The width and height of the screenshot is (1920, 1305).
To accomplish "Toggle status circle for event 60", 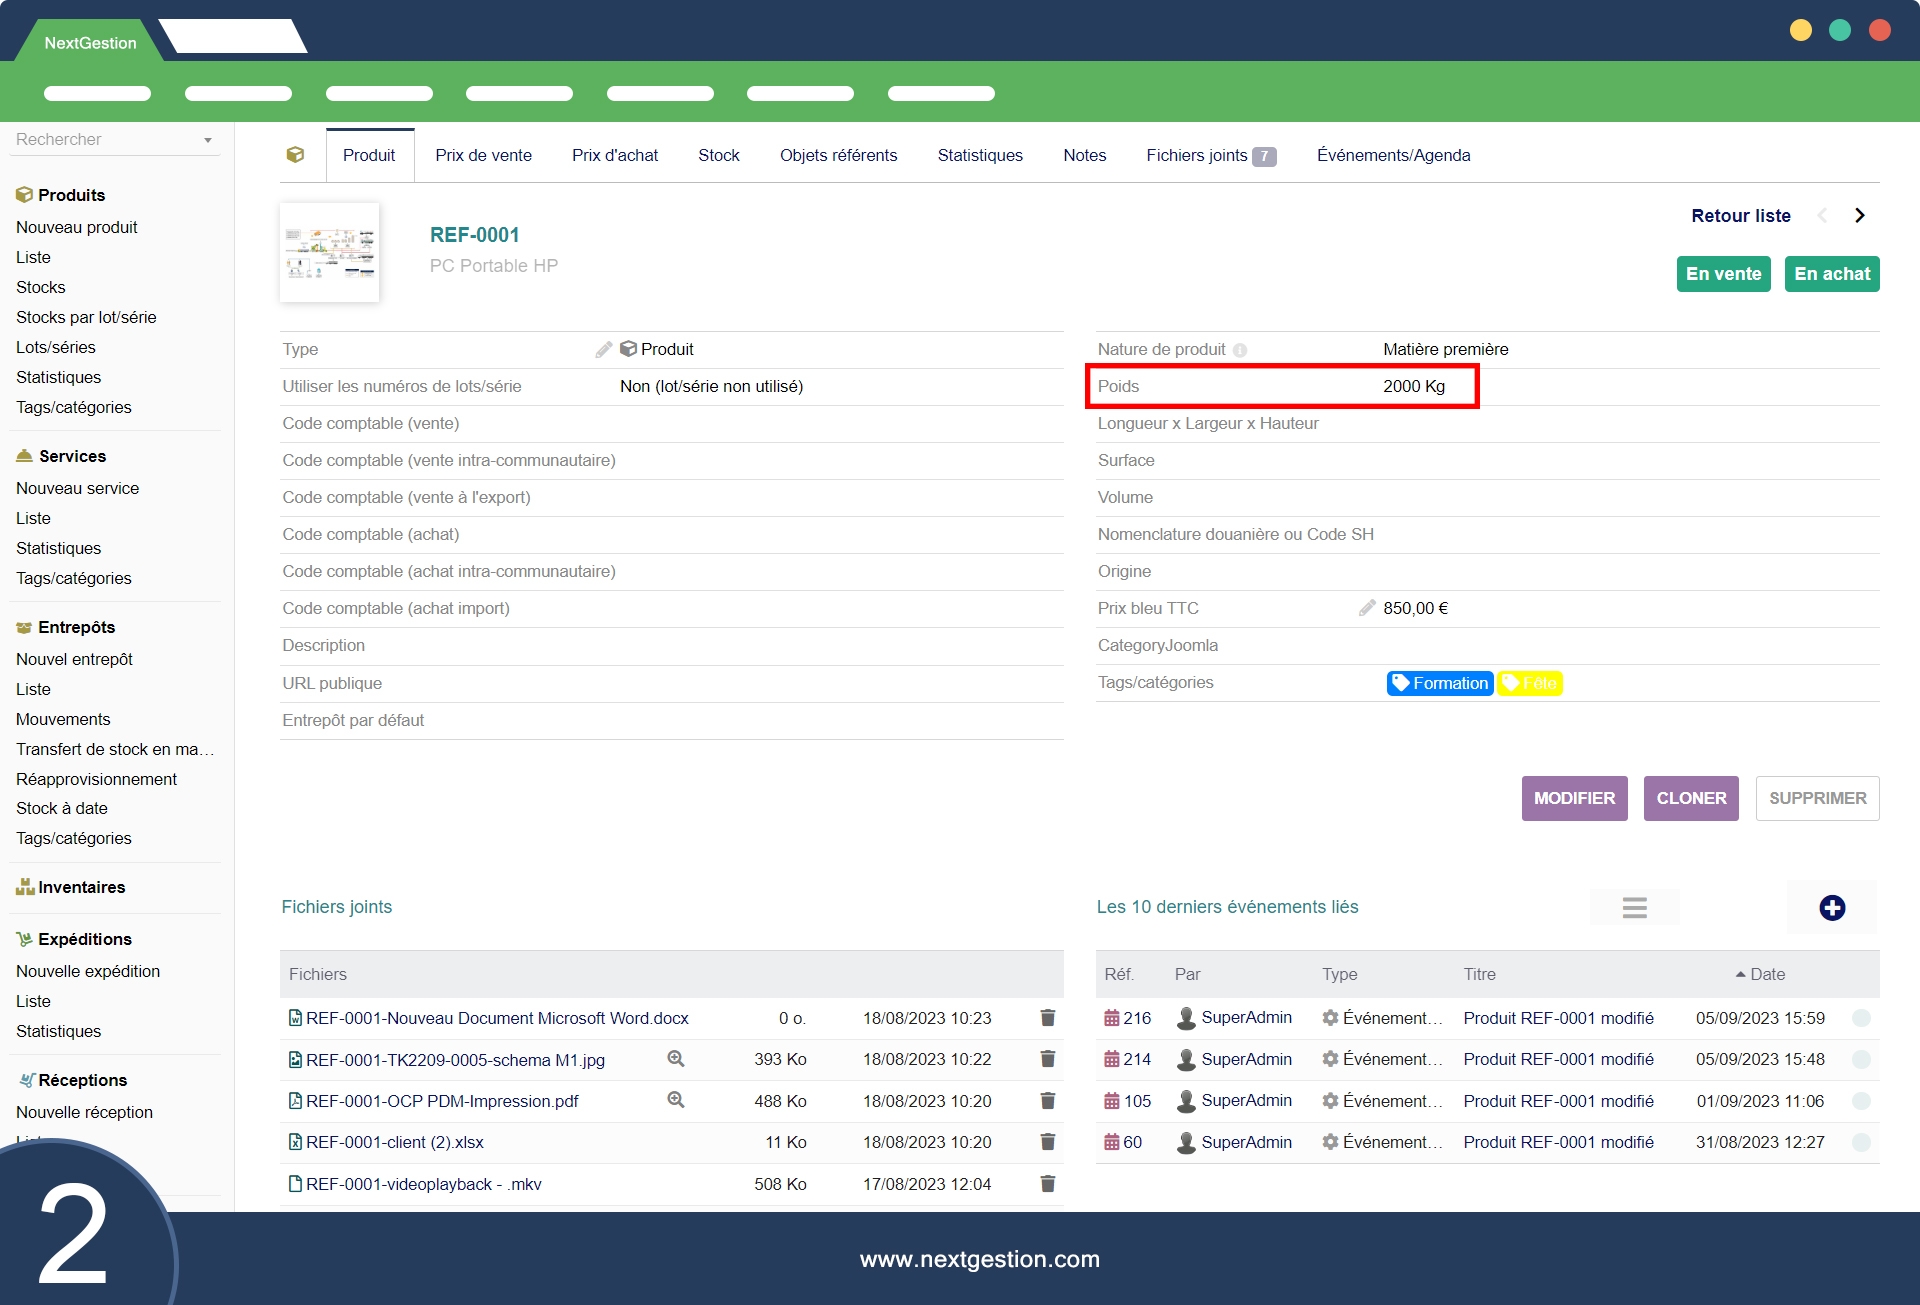I will click(x=1861, y=1142).
